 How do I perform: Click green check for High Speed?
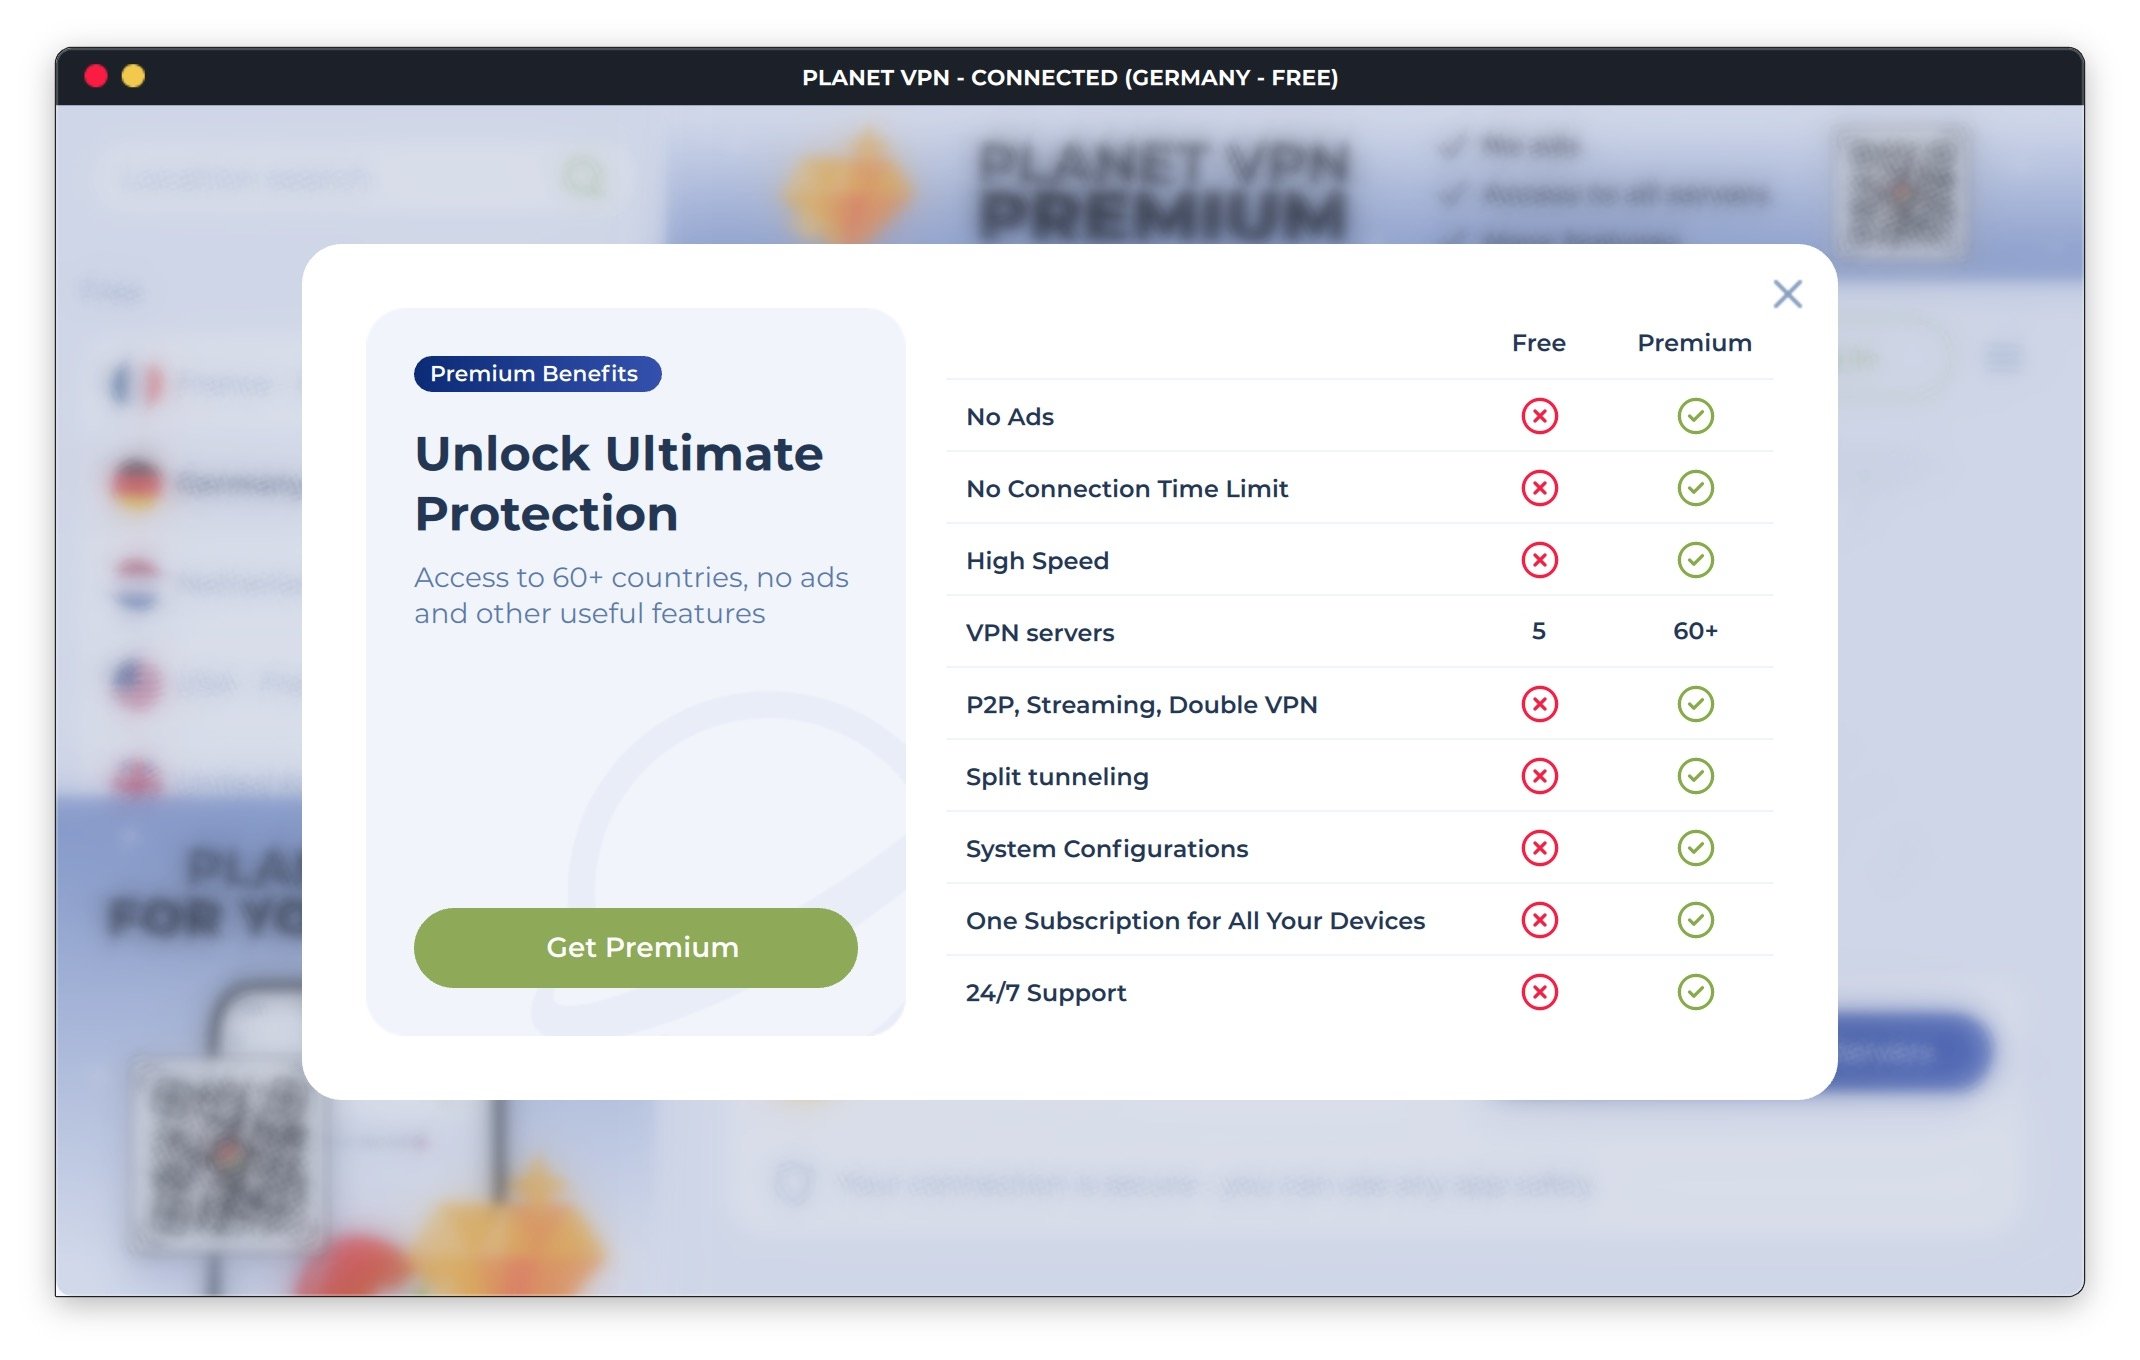[1695, 560]
